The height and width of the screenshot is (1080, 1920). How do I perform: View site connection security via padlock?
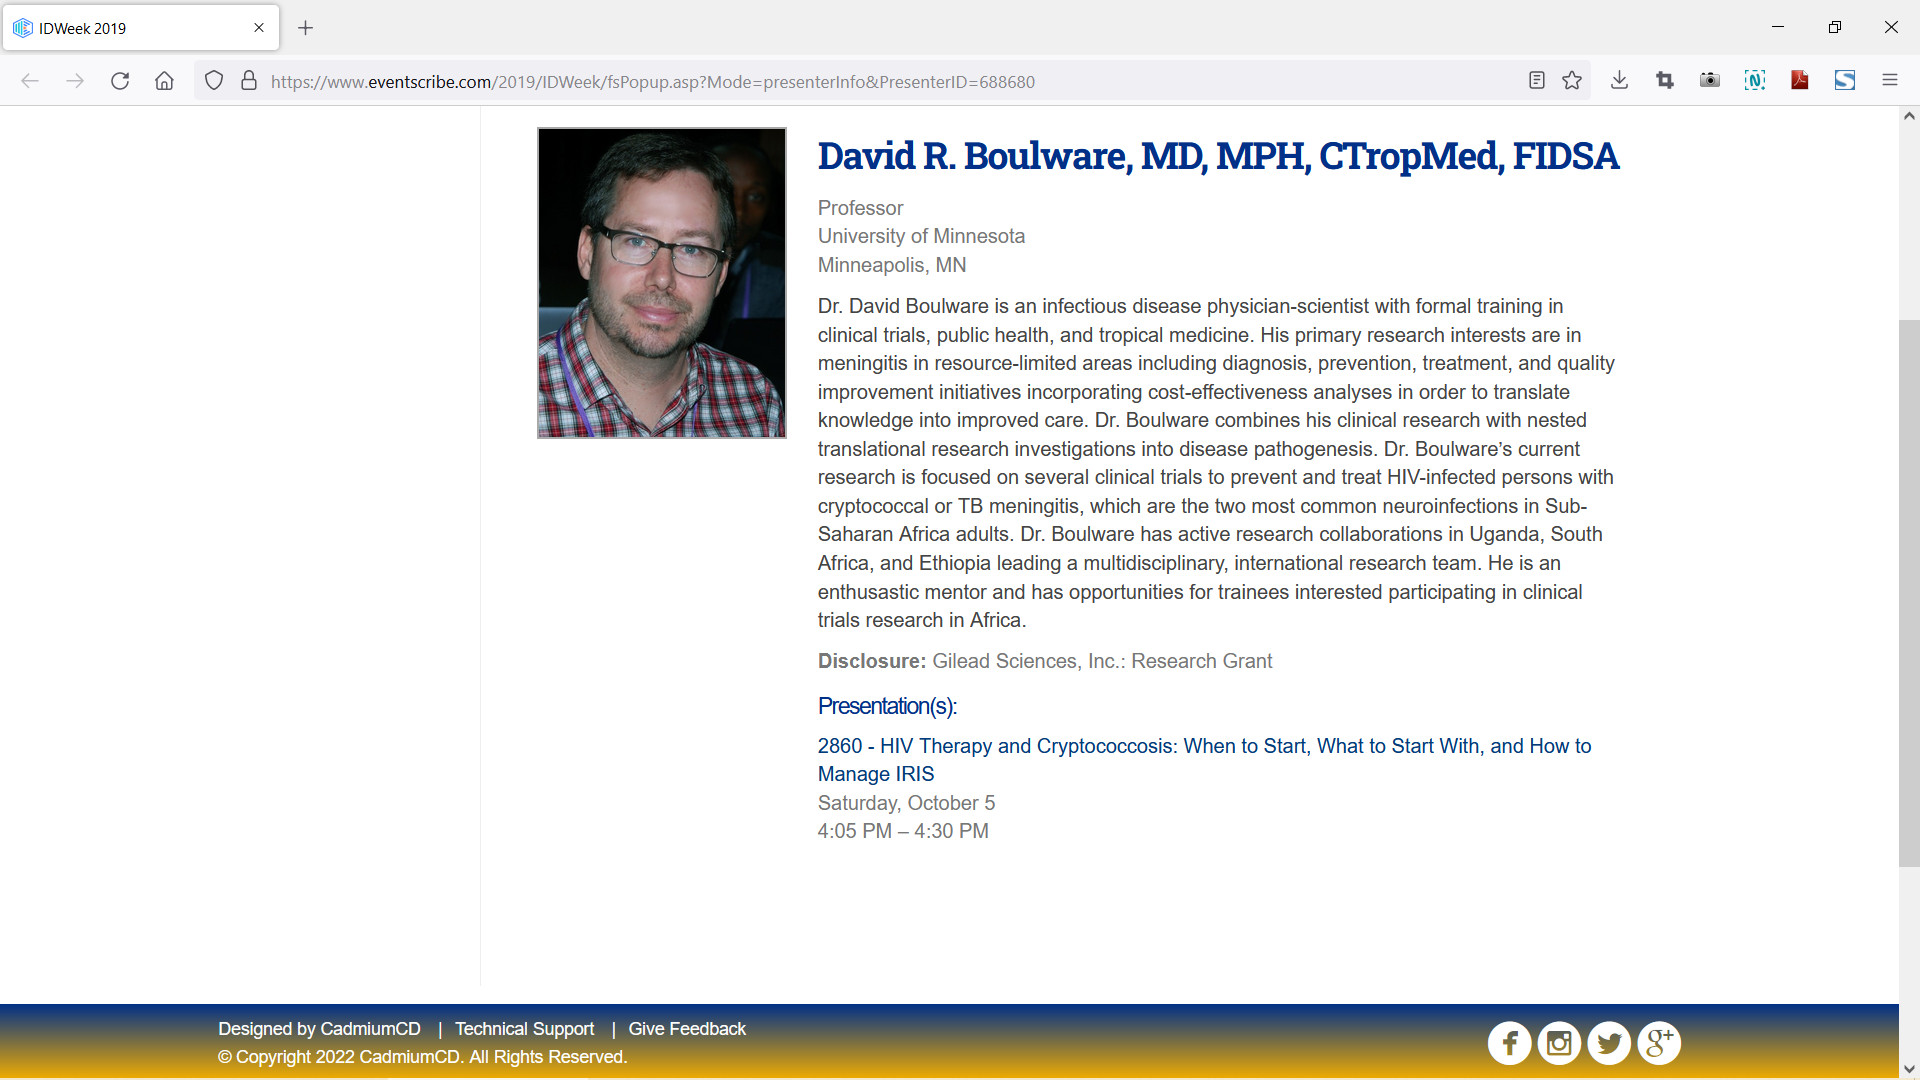point(249,81)
